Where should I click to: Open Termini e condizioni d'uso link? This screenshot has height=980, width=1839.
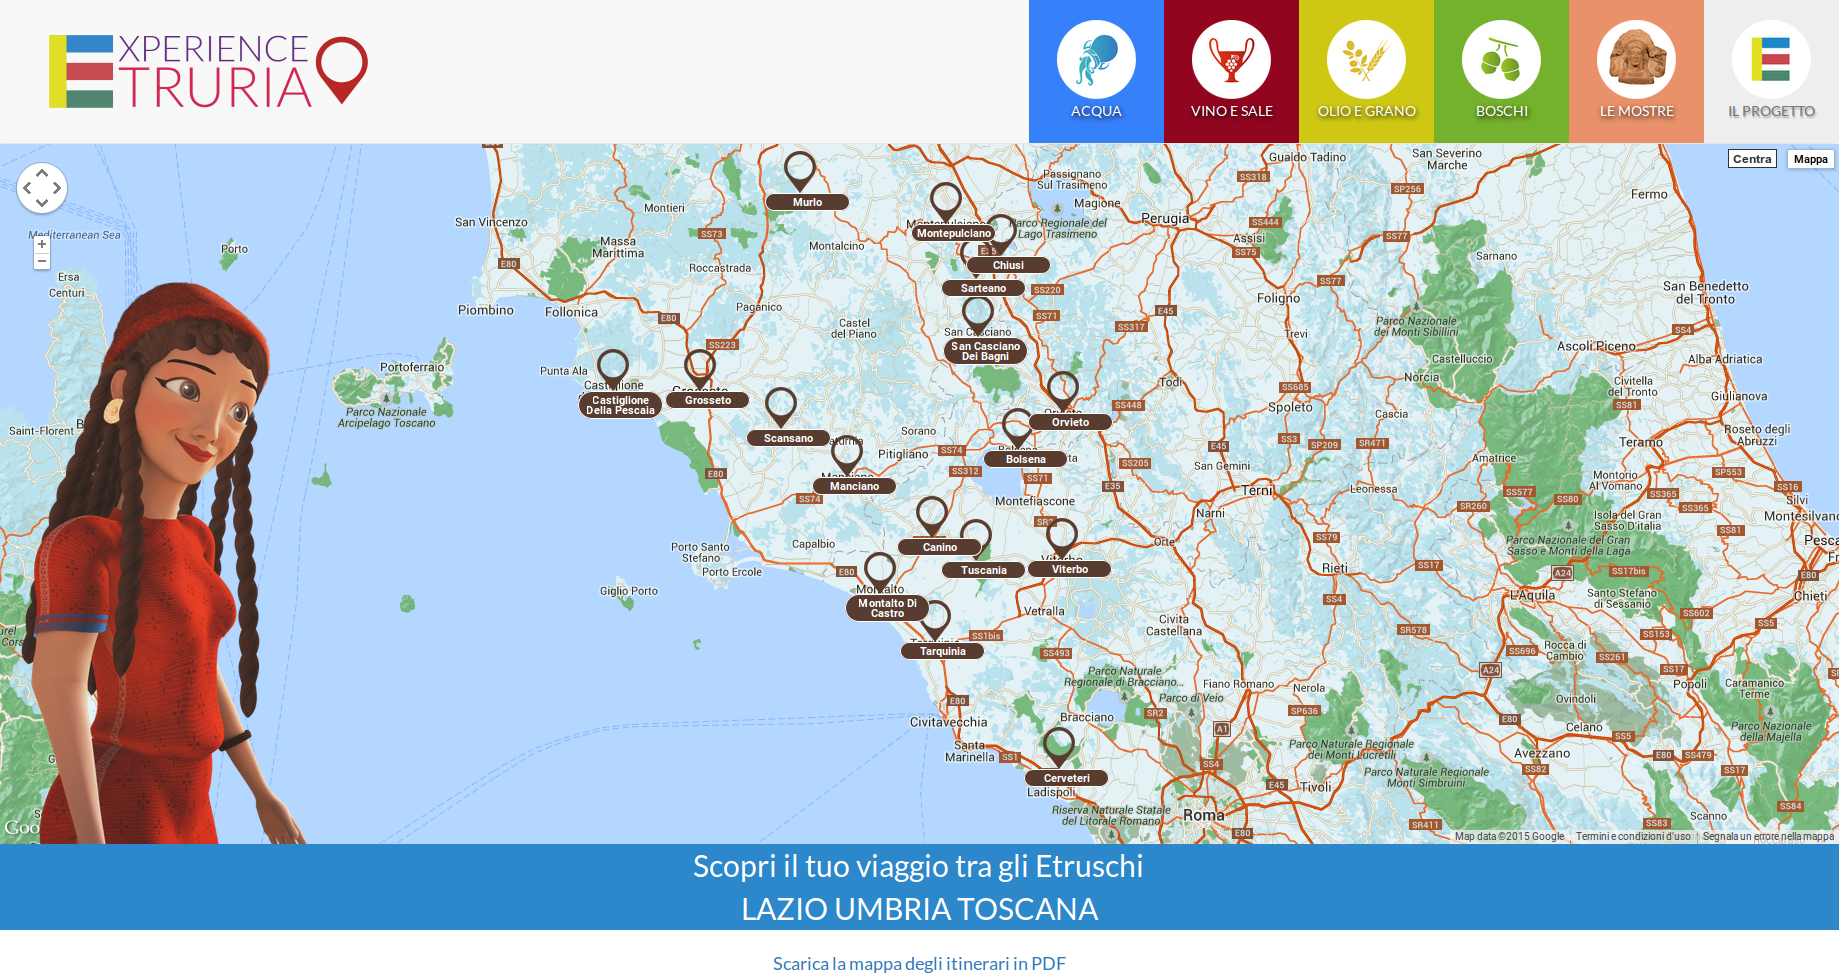point(1632,836)
